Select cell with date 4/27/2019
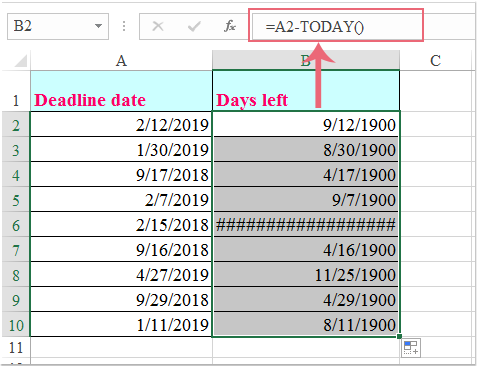477x366 pixels. [121, 274]
